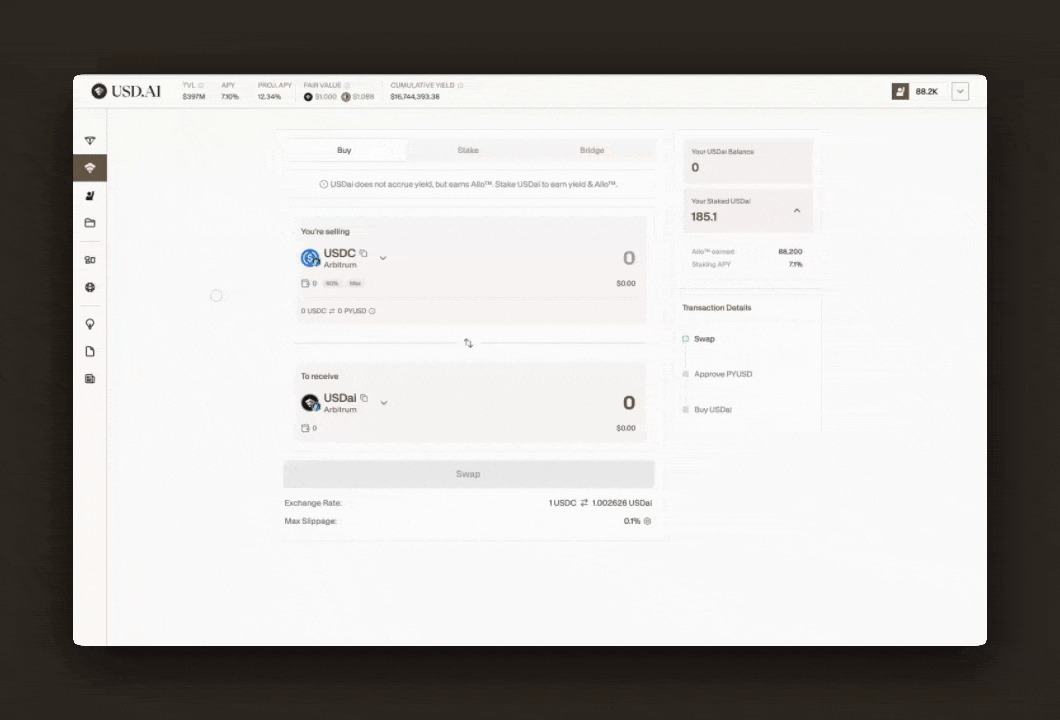Click the 88.2K Allo balance in header

pyautogui.click(x=927, y=91)
